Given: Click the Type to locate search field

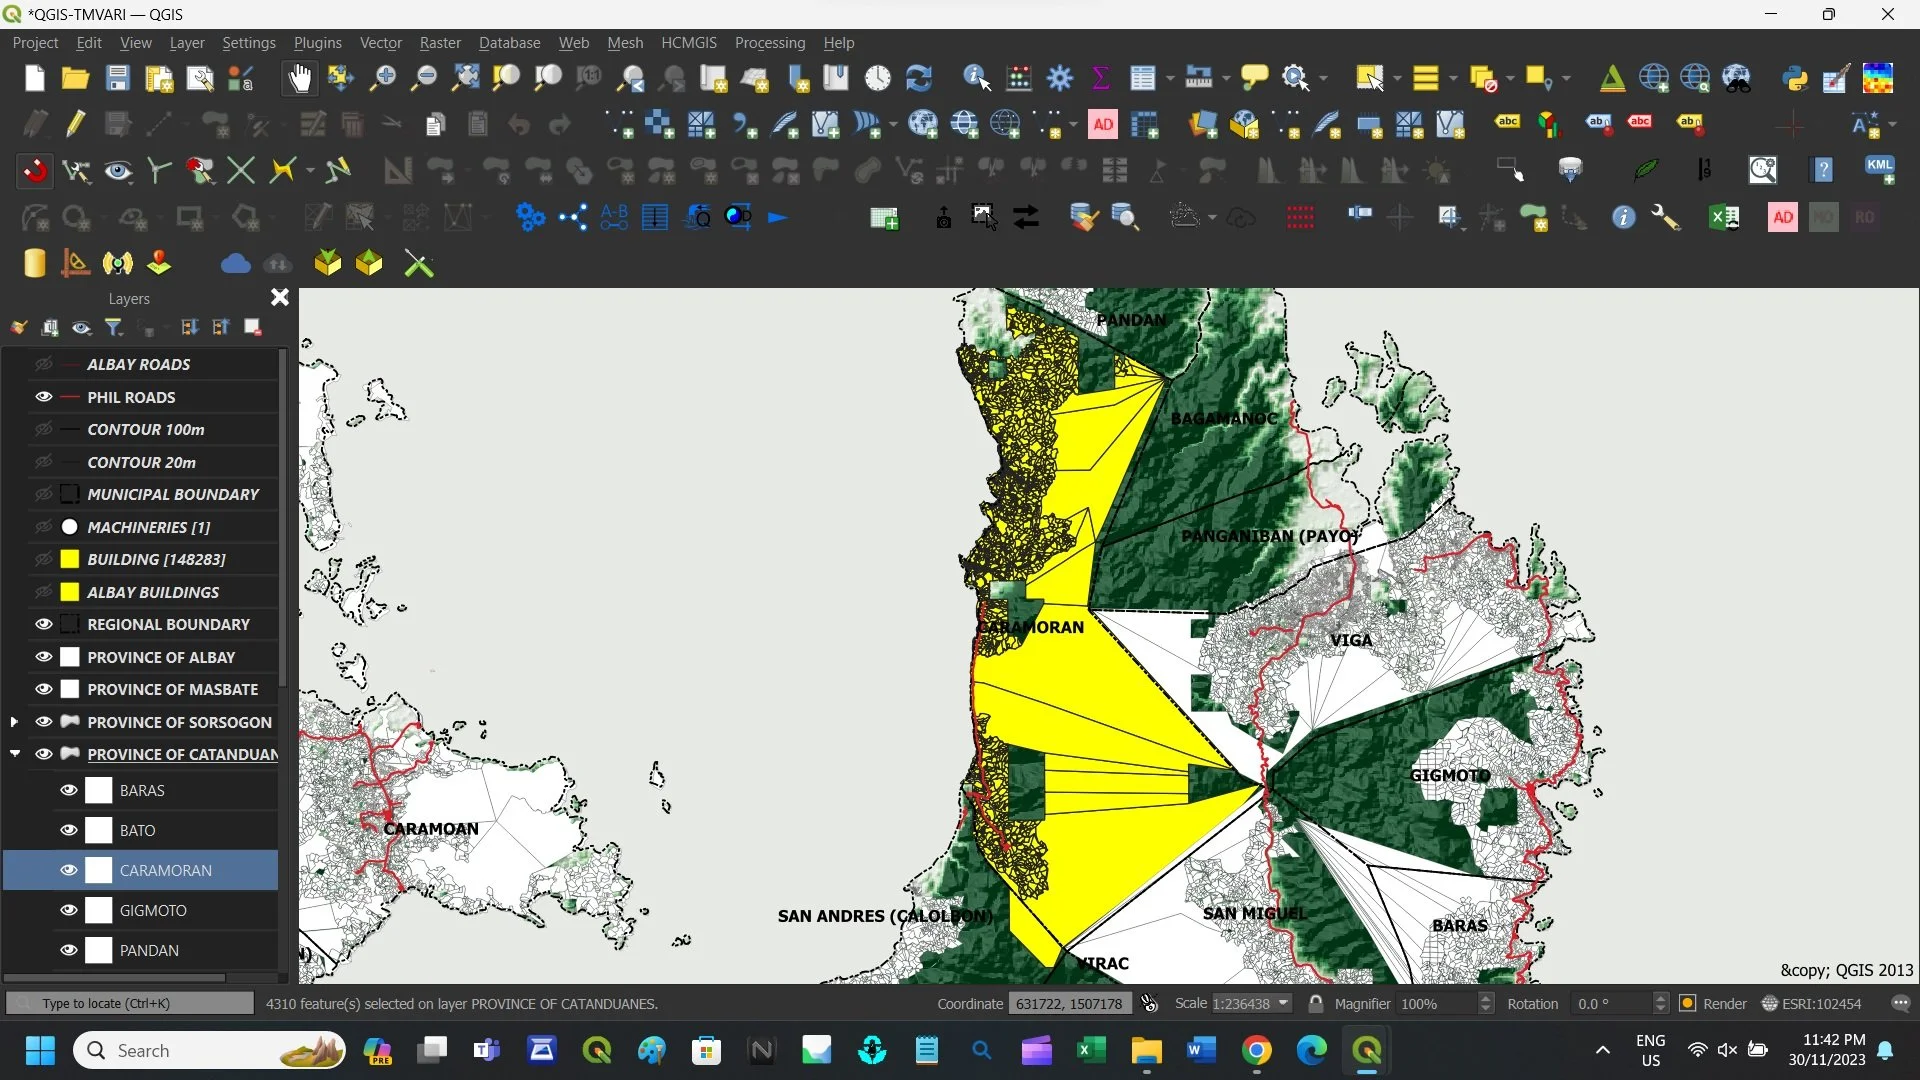Looking at the screenshot, I should tap(130, 1003).
